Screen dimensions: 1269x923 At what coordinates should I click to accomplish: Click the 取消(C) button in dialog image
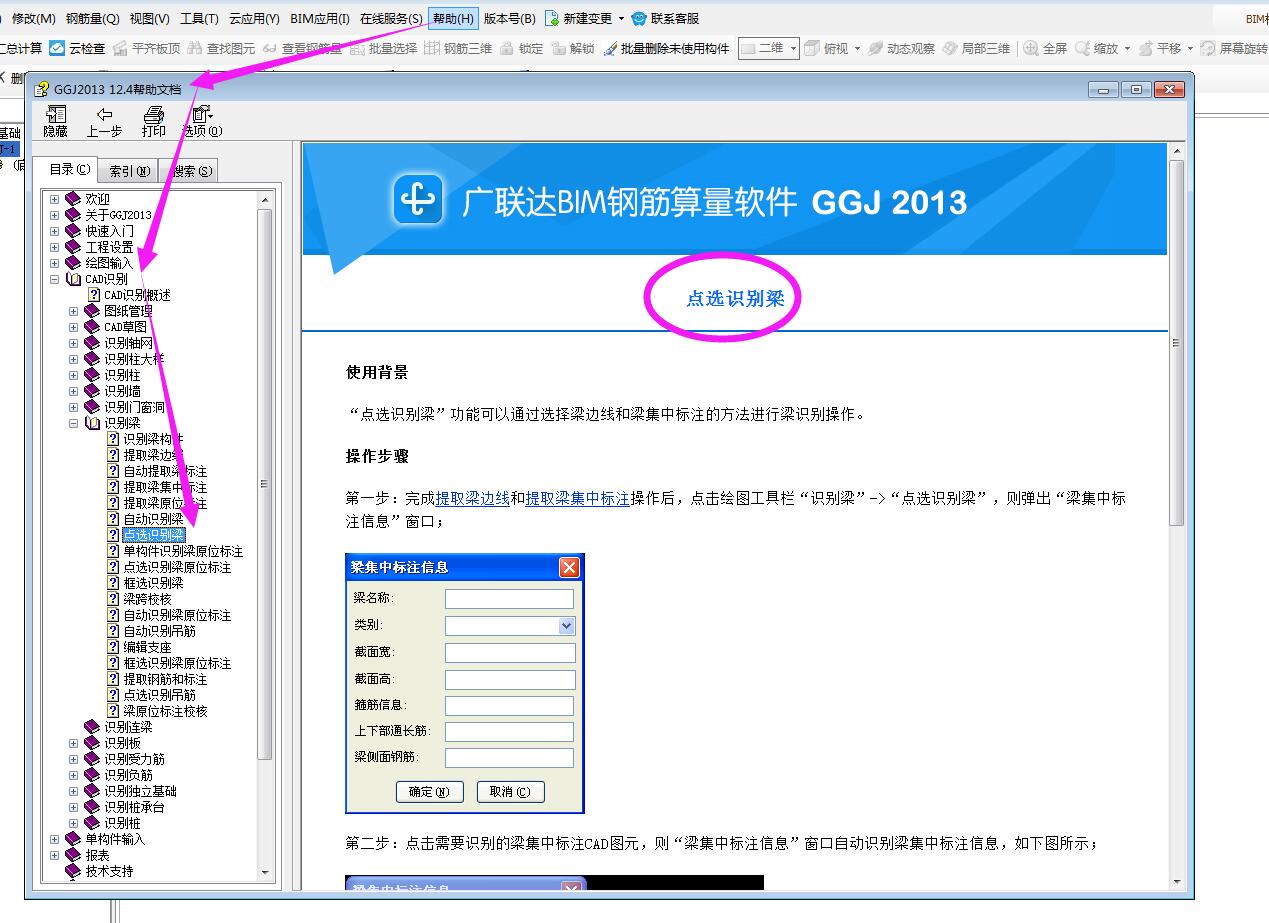510,792
